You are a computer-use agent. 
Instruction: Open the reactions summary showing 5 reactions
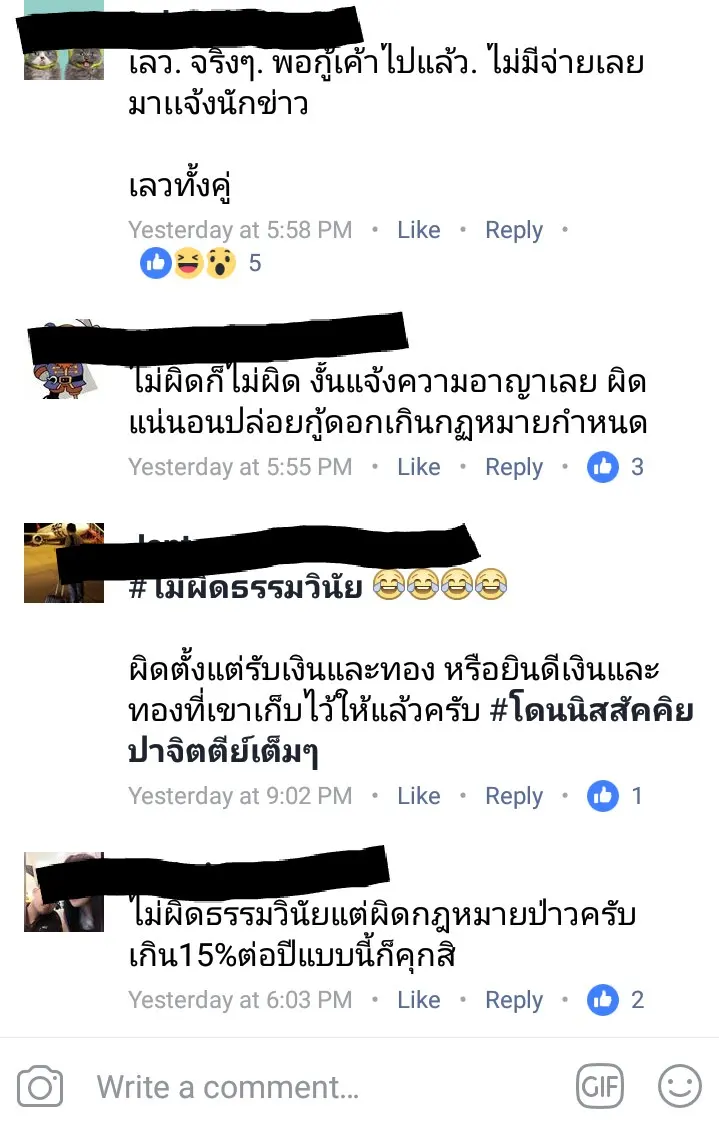click(200, 263)
